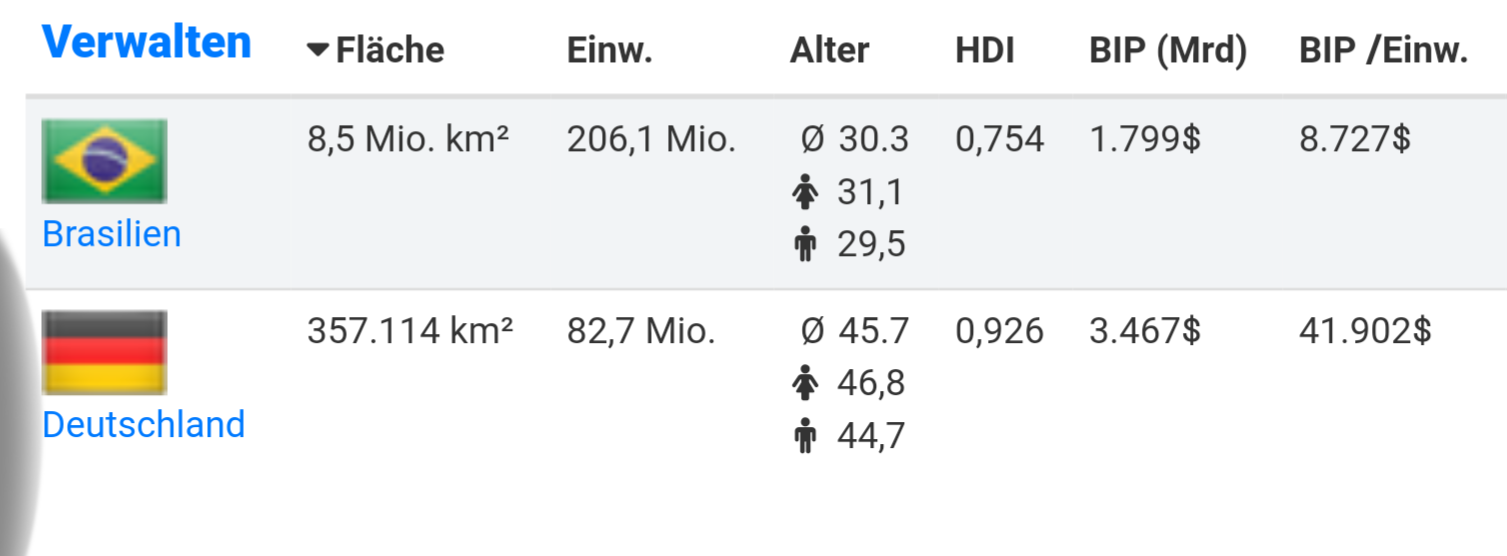Select the Fläche column header text
This screenshot has height=556, width=1507.
pos(390,51)
